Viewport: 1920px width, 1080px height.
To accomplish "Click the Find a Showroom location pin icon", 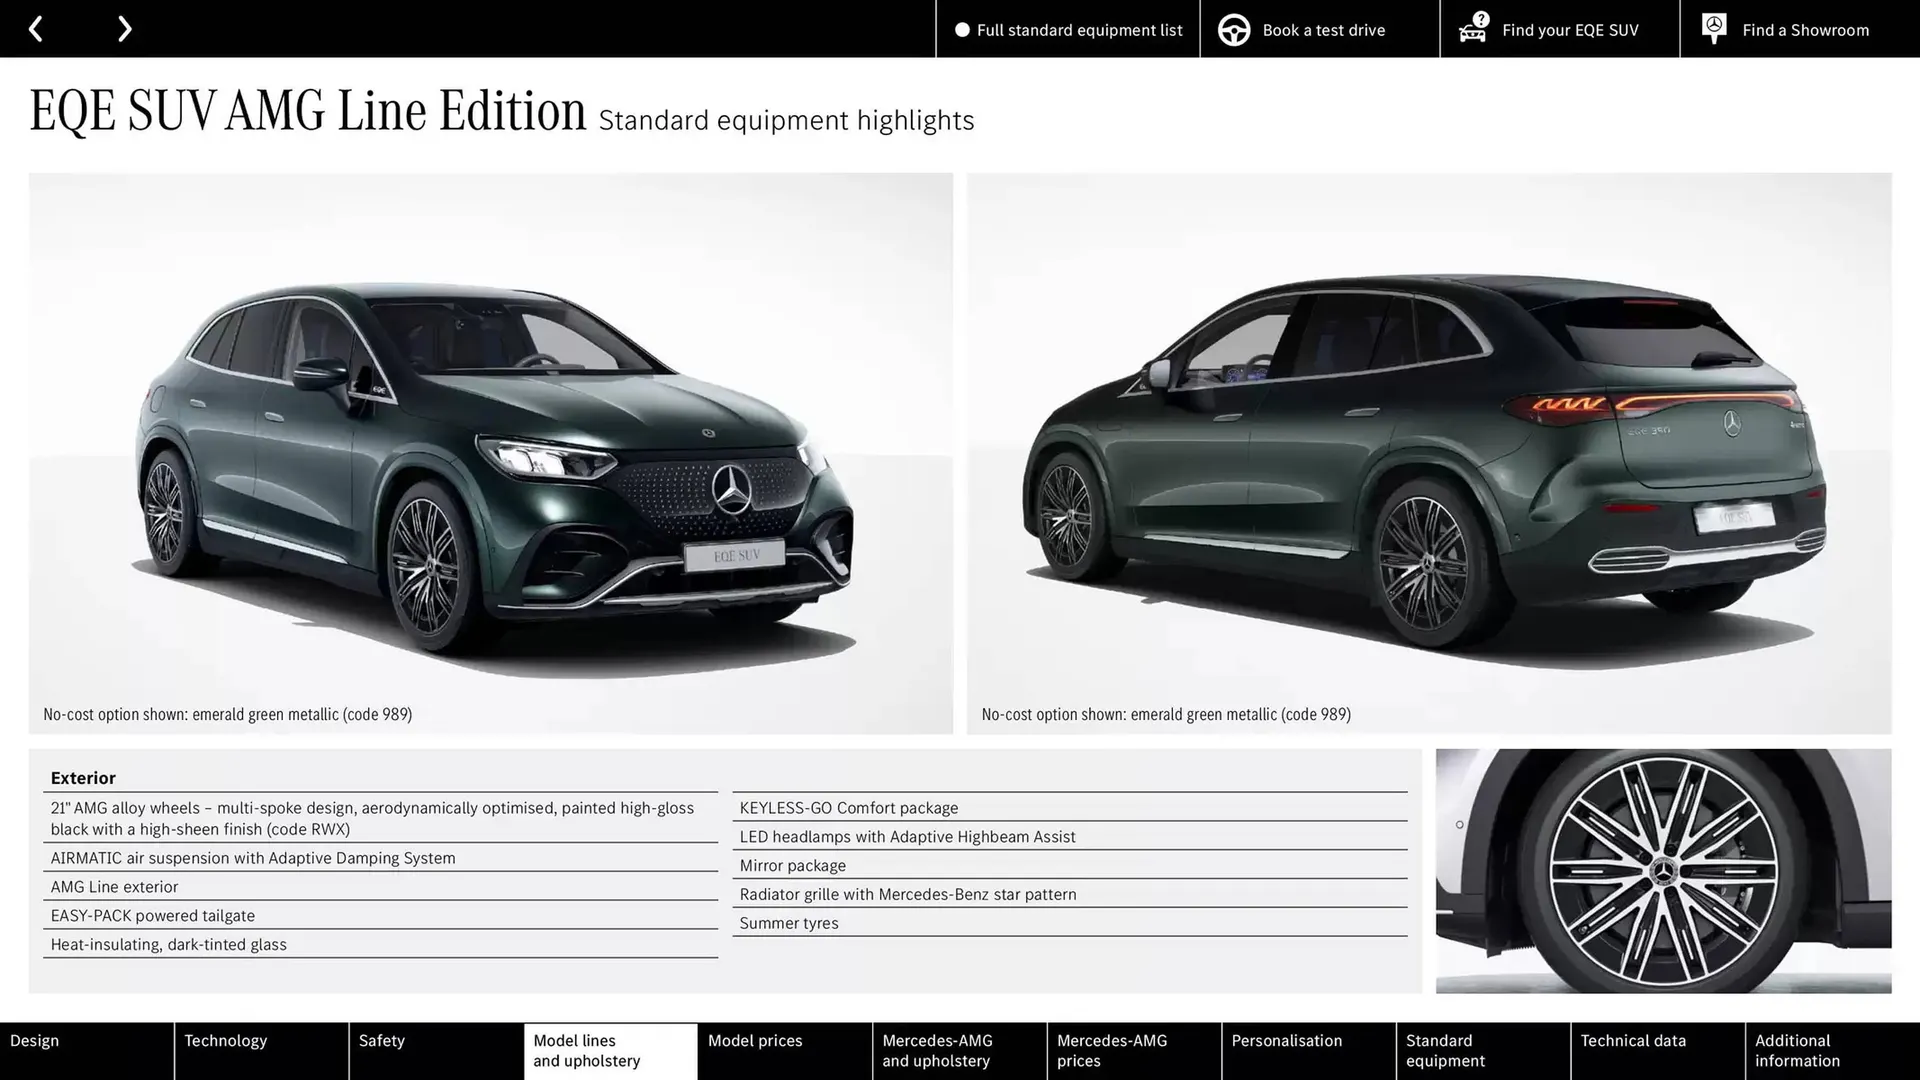I will (1713, 28).
